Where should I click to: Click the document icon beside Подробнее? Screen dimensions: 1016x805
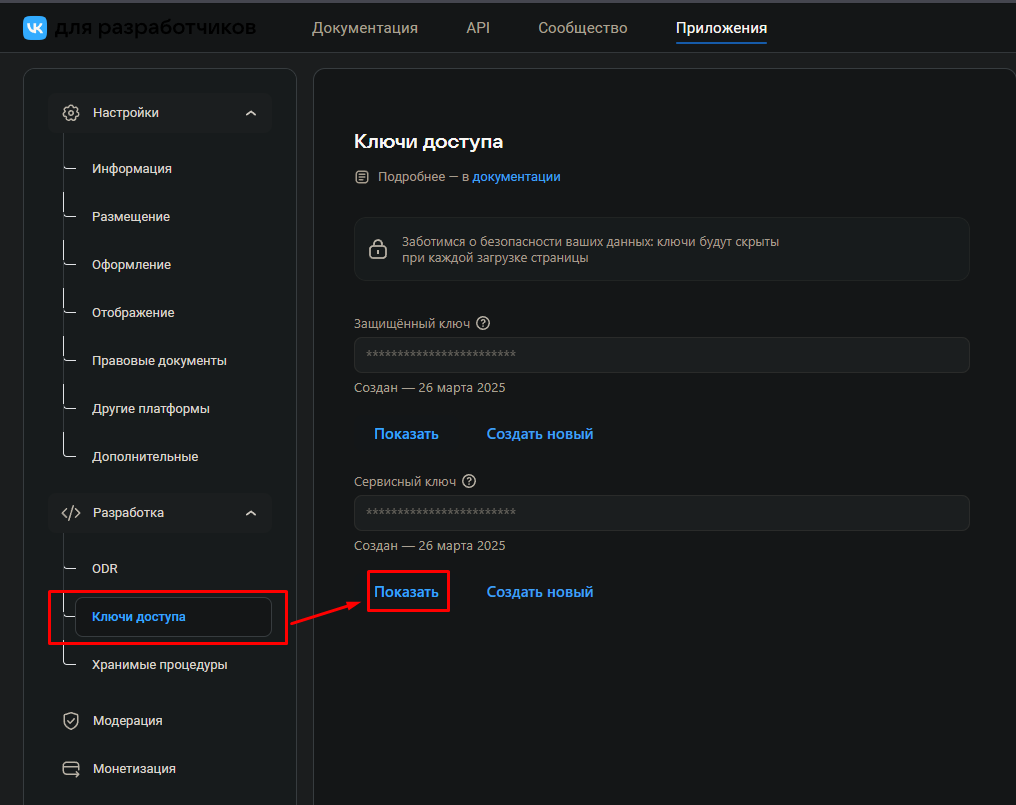coord(361,176)
